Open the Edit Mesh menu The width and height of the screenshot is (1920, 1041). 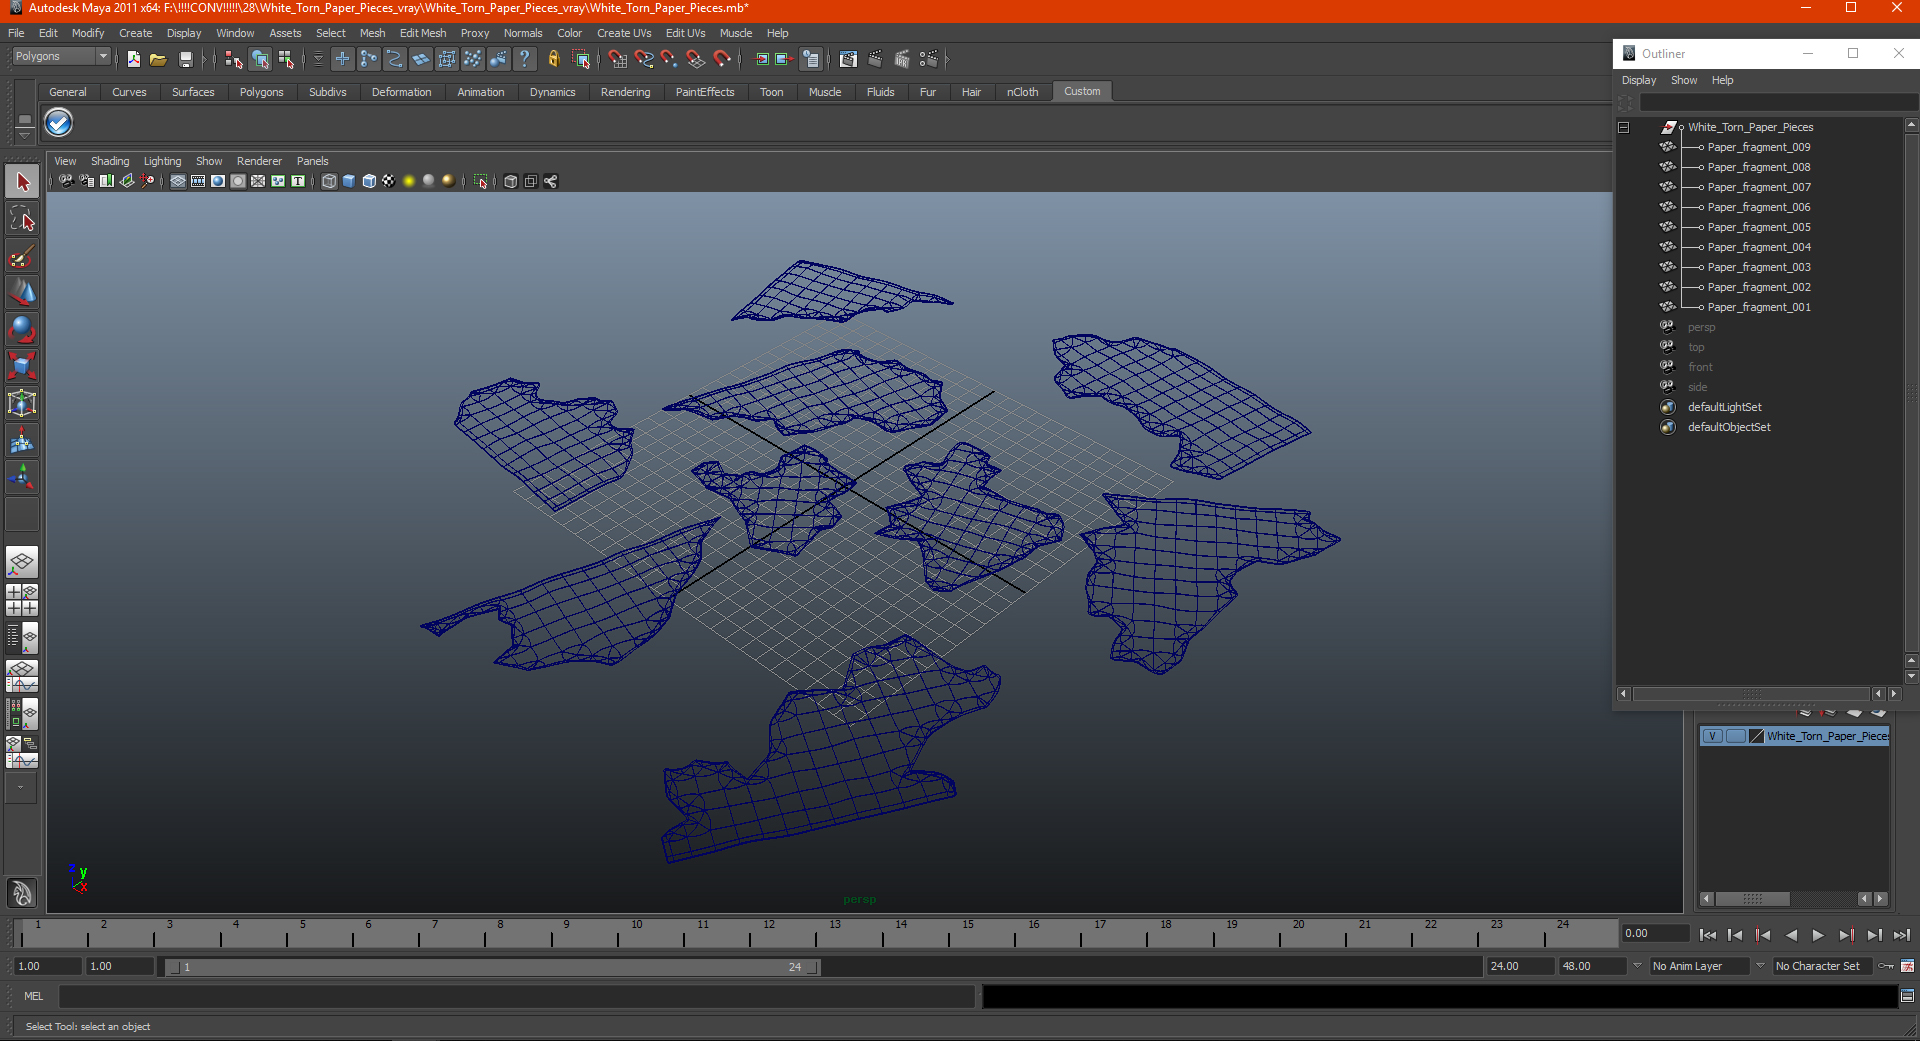(x=423, y=33)
